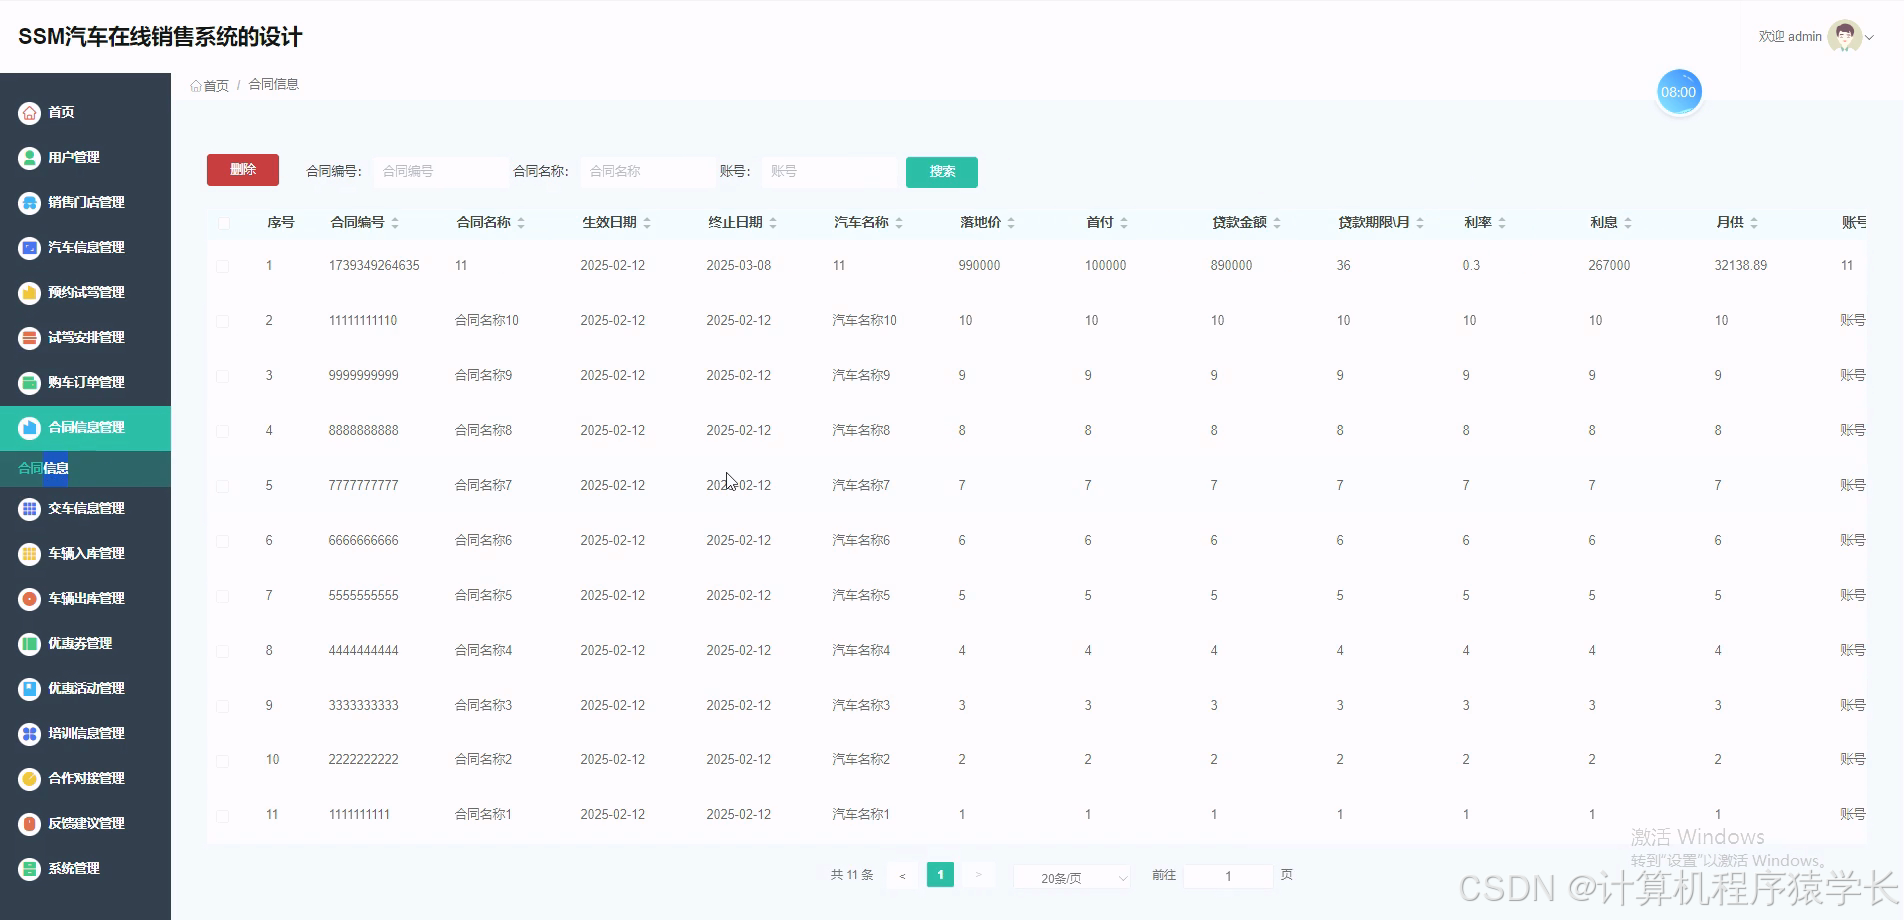Screen dimensions: 1904x920
Task: Click the 汽车信息管理 sidebar icon
Action: 30,248
